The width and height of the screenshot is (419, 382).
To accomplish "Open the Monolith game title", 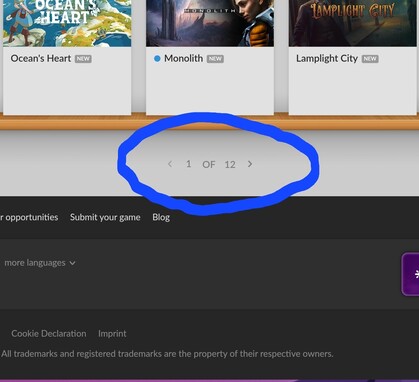I will [x=183, y=58].
